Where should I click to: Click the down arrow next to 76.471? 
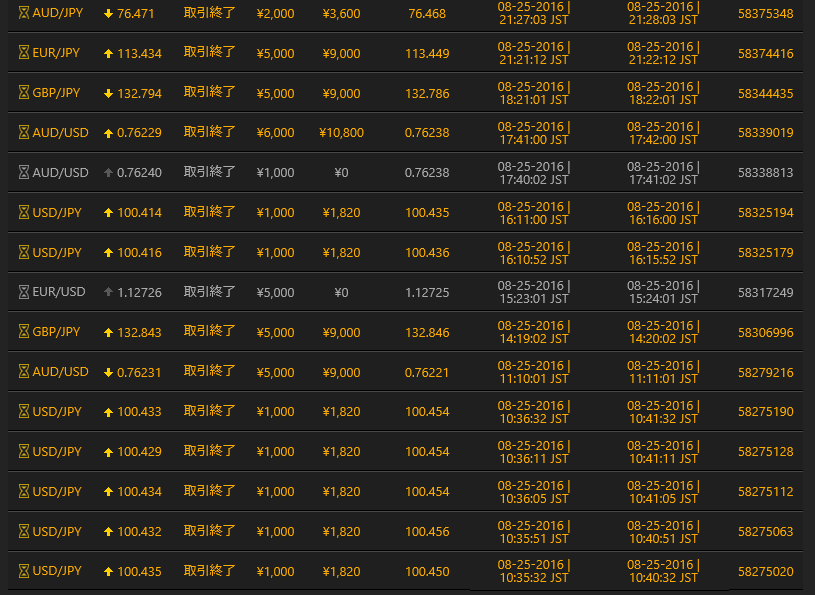coord(108,13)
